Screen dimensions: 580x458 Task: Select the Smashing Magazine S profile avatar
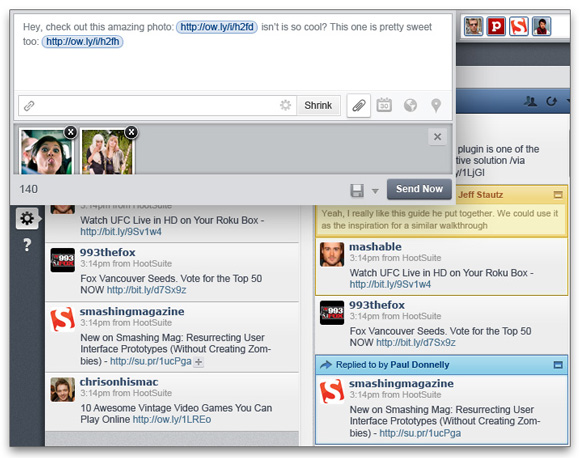(x=519, y=26)
